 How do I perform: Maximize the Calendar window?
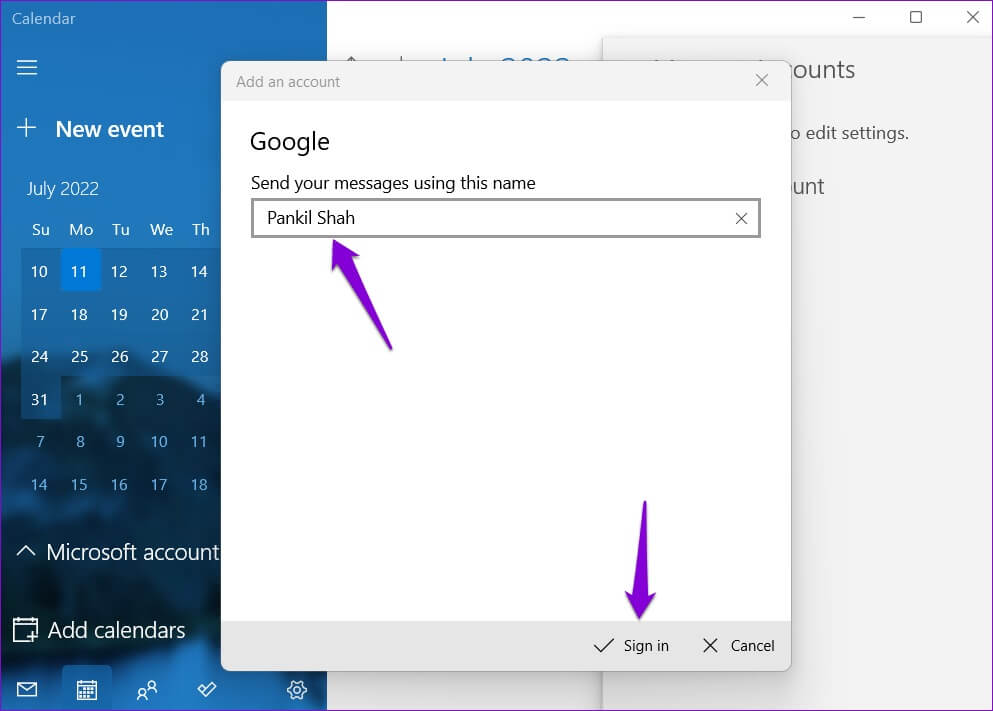pyautogui.click(x=916, y=17)
